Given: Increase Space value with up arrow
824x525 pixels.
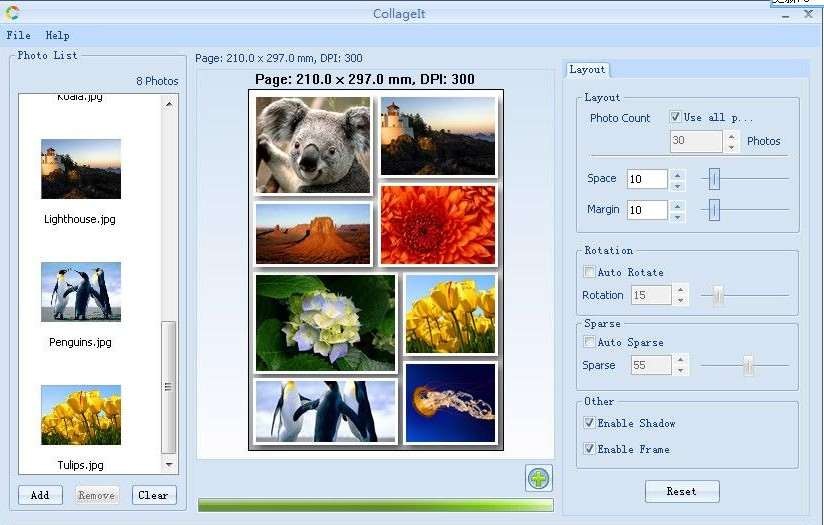Looking at the screenshot, I should pos(677,175).
